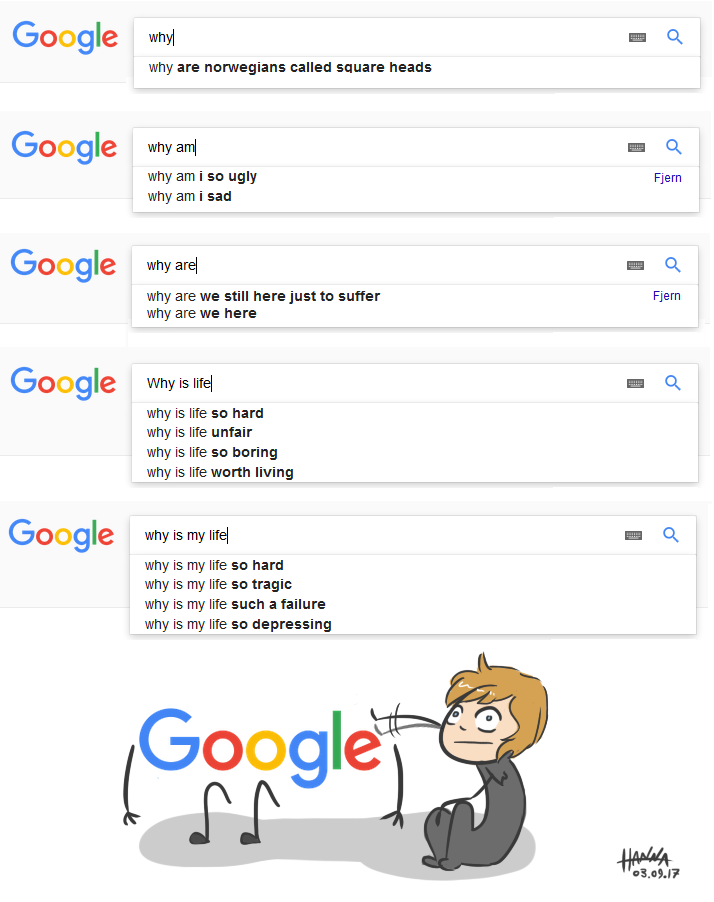Screen dimensions: 714x902
Task: Pick the 'why am i sad' suggestion
Action: (x=190, y=197)
